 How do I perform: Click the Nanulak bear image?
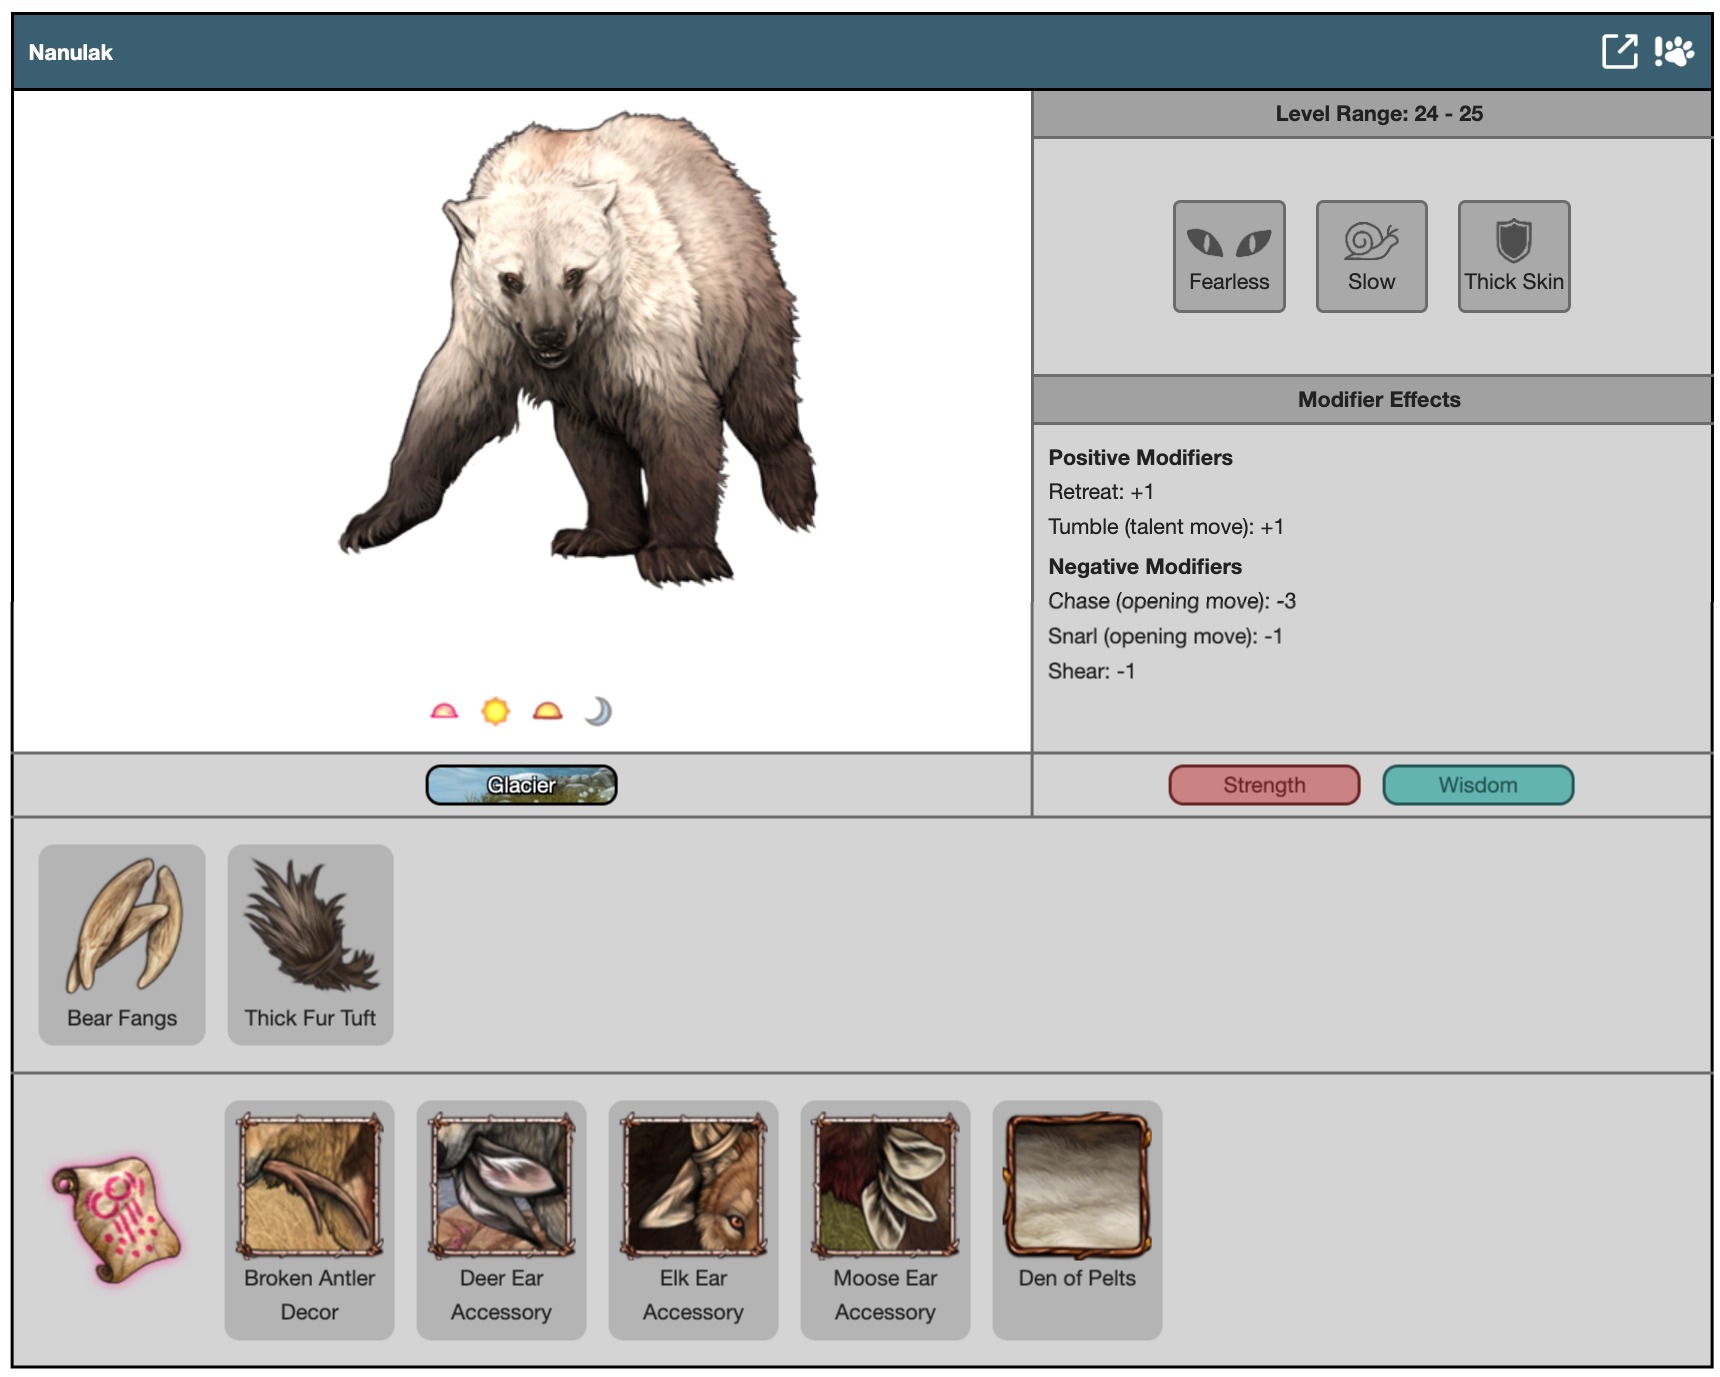coord(580,350)
